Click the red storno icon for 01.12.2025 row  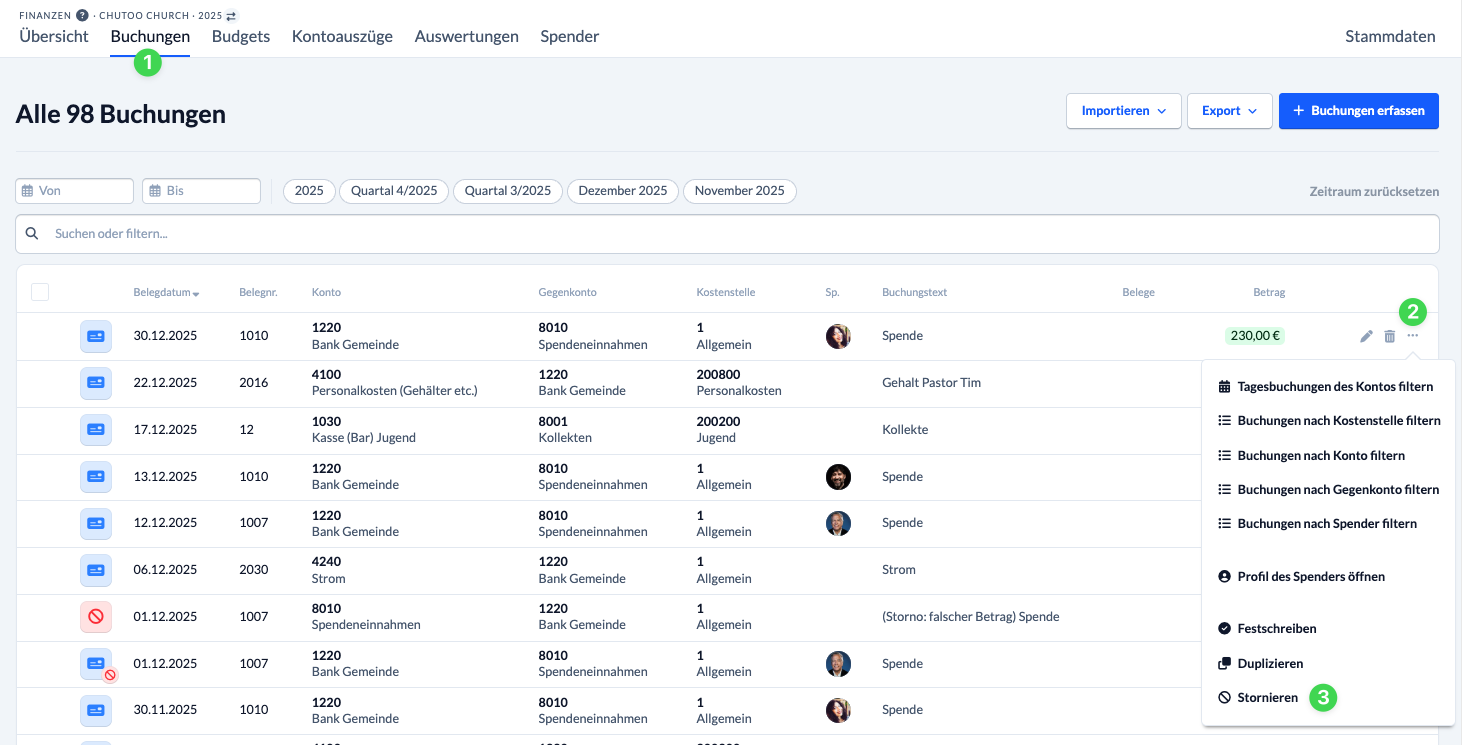tap(96, 617)
